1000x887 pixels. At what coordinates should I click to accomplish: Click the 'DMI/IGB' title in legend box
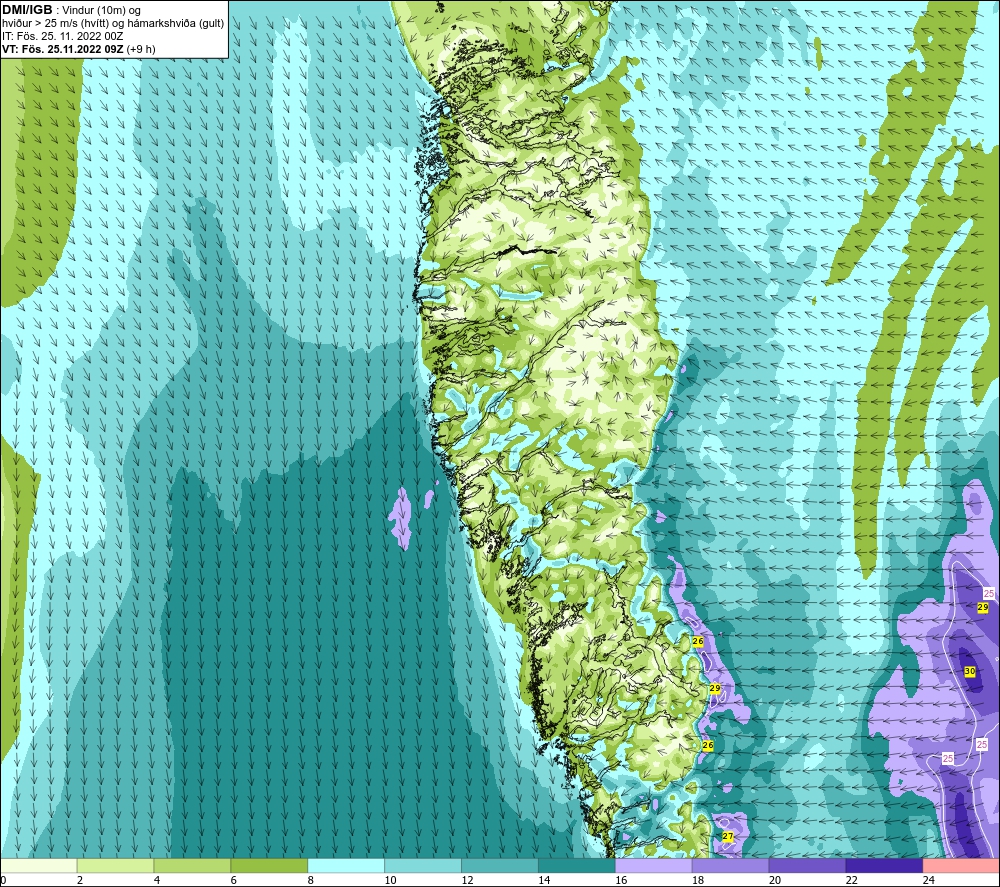click(27, 10)
